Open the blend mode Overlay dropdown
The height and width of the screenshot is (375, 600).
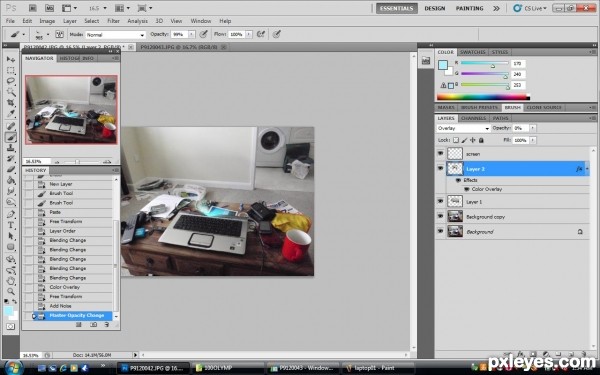click(x=463, y=128)
